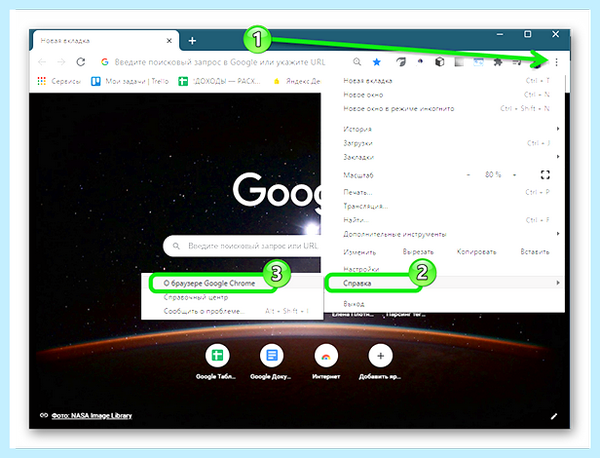This screenshot has height=458, width=600.
Task: Open the Яндекс.Де bookmark
Action: click(x=297, y=81)
